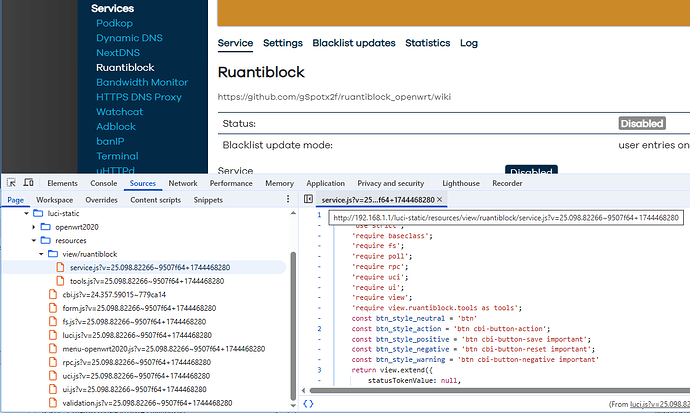The image size is (690, 413).
Task: Click the rpc.js file icon
Action: click(53, 362)
